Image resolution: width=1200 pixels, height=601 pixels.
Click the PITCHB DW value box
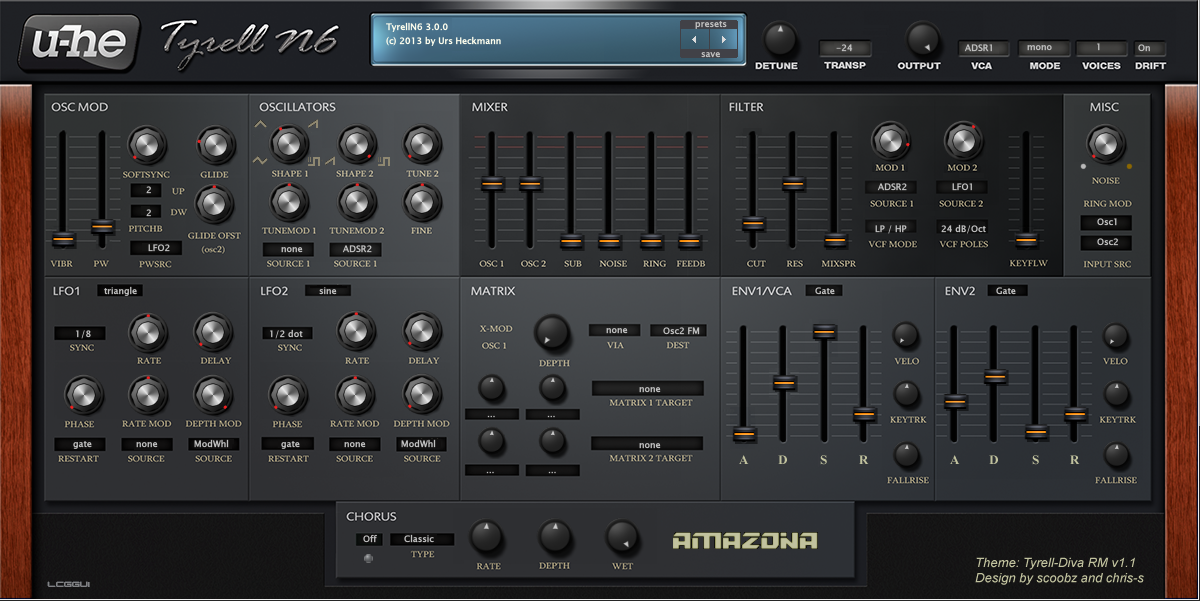coord(147,212)
